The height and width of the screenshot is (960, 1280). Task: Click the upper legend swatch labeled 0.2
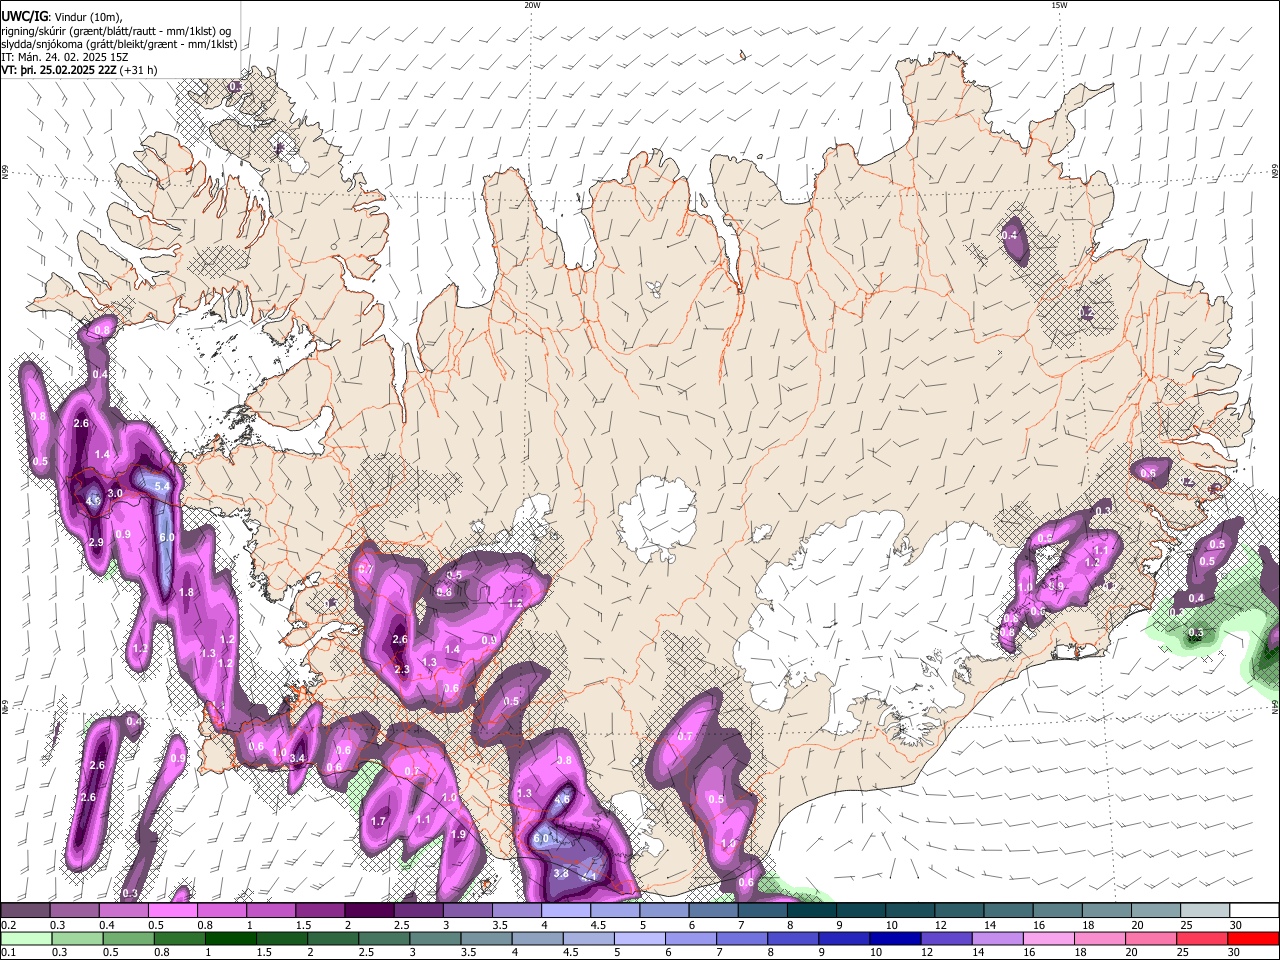pos(24,911)
